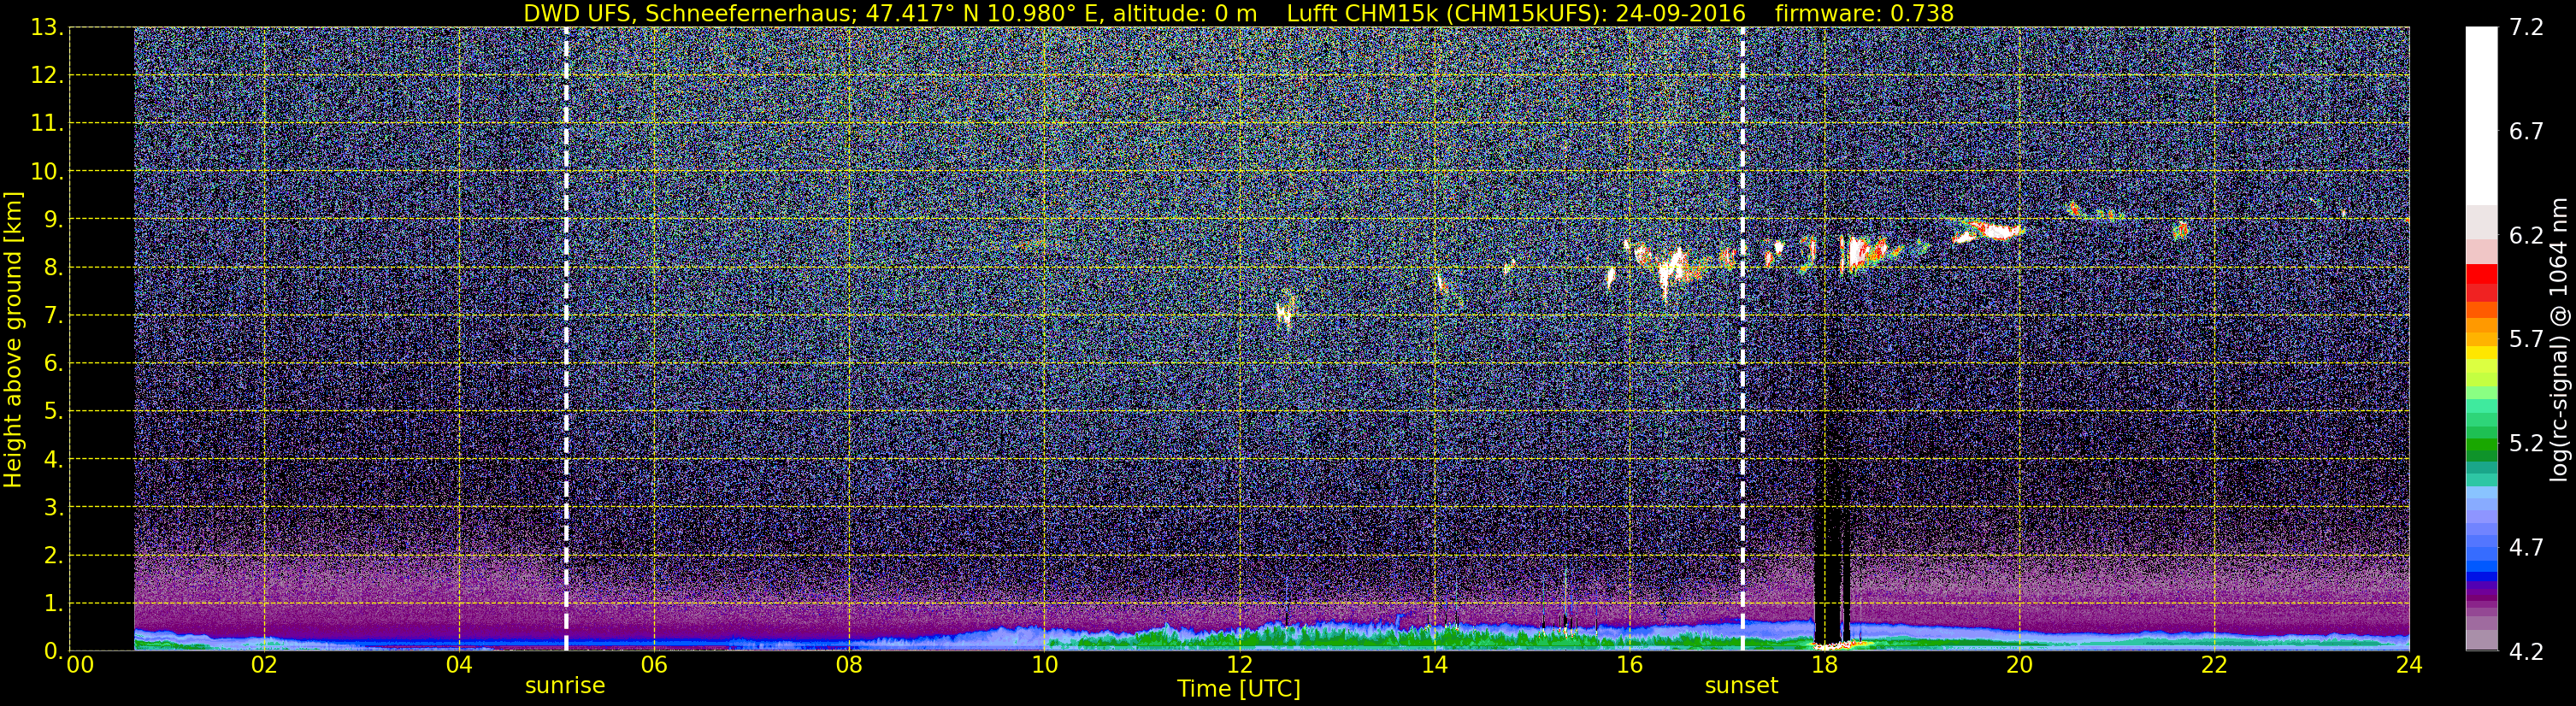Click the white dashed sunrise line
This screenshot has height=706, width=2576.
566,340
